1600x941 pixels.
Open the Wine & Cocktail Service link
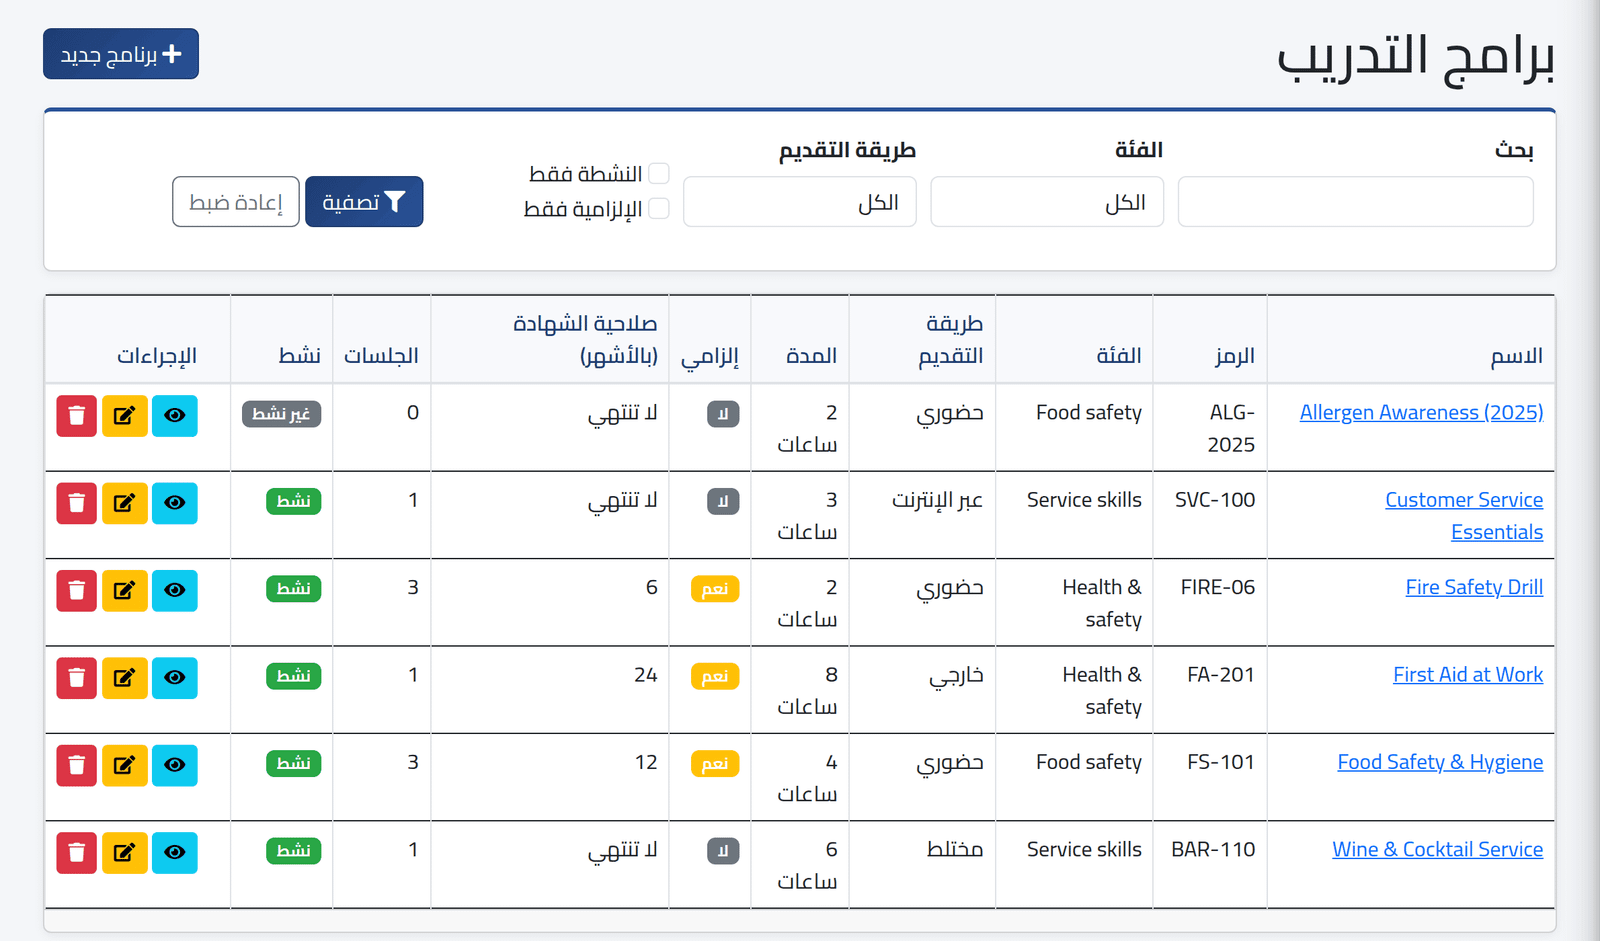pyautogui.click(x=1437, y=849)
